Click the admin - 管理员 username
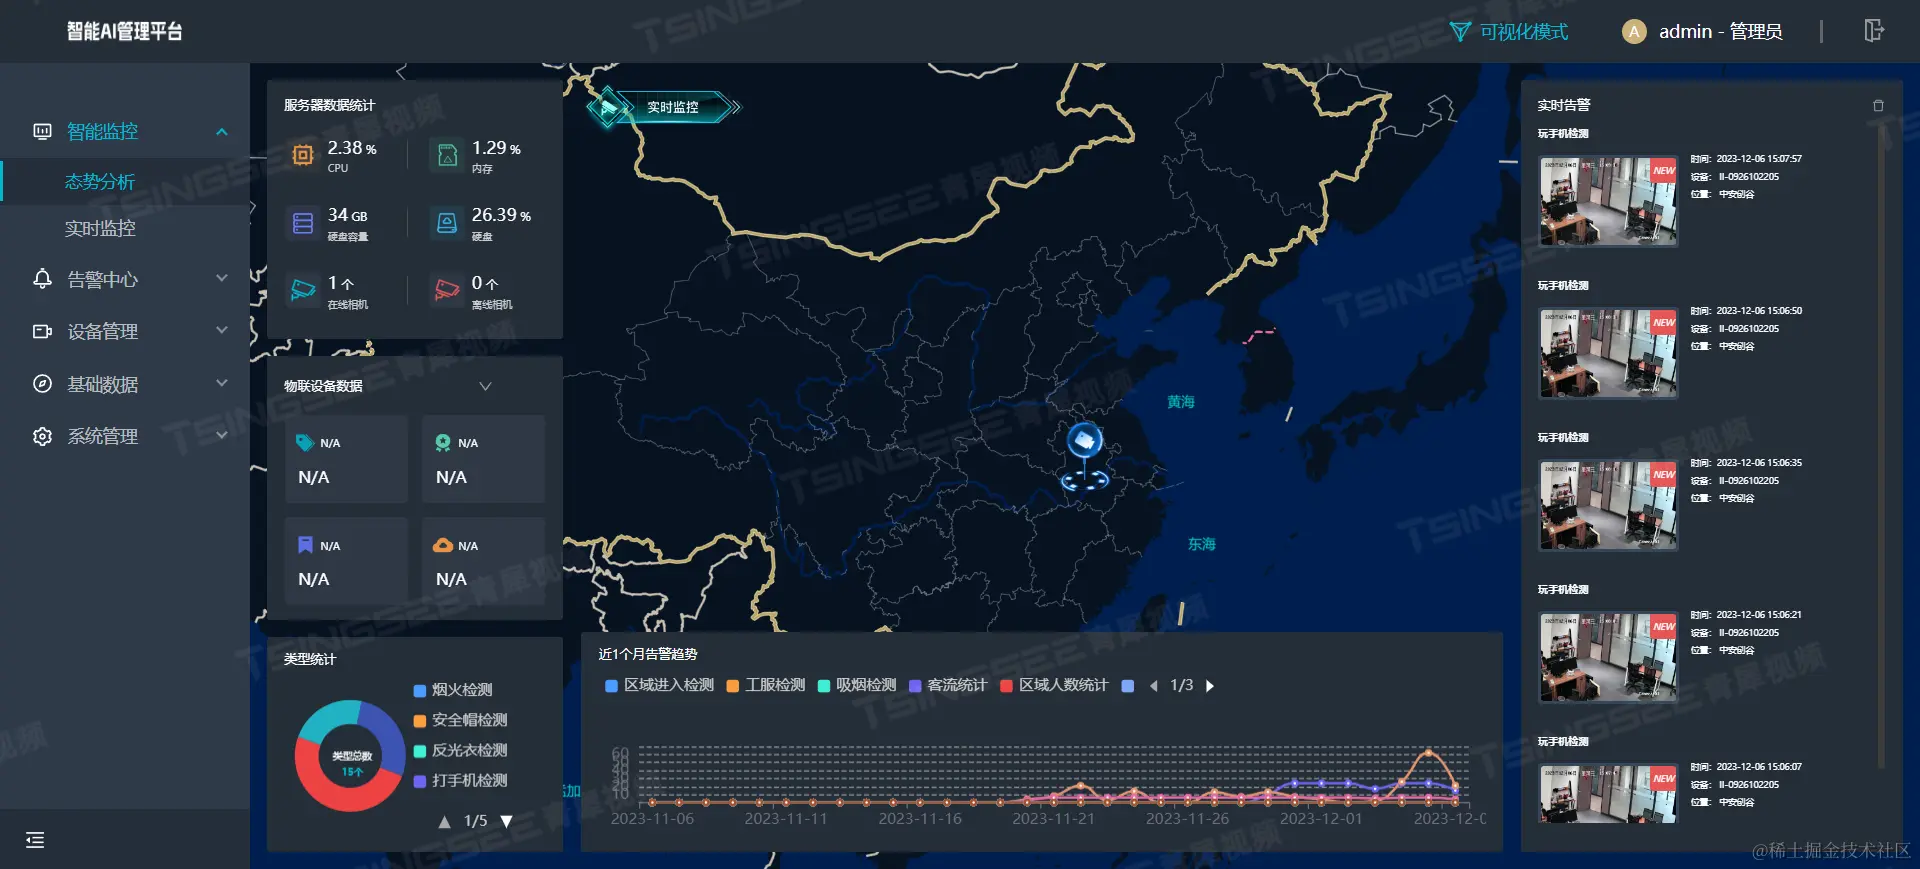Viewport: 1920px width, 869px height. 1720,32
